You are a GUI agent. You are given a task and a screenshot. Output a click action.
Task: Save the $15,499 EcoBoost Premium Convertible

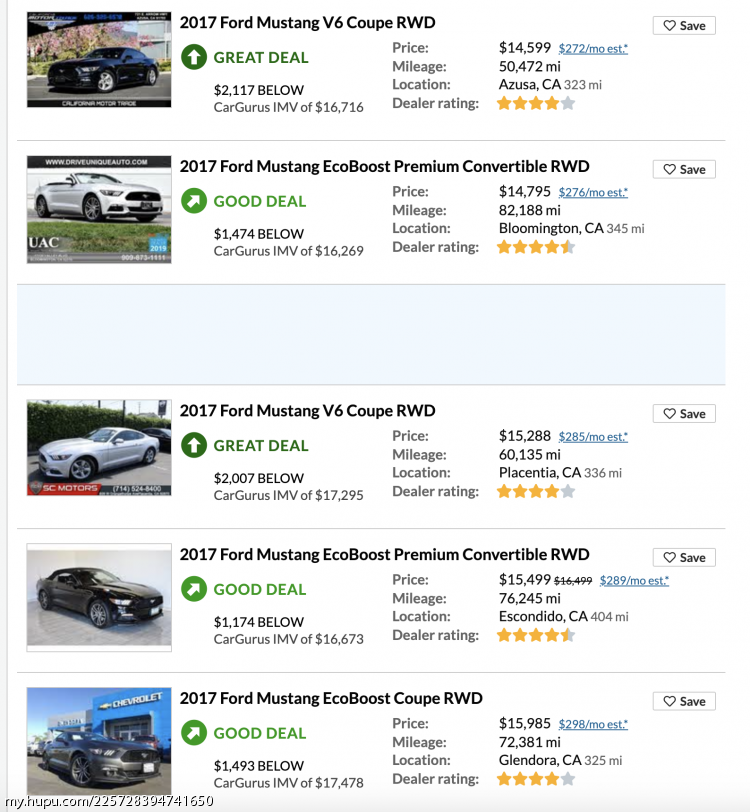[x=684, y=558]
